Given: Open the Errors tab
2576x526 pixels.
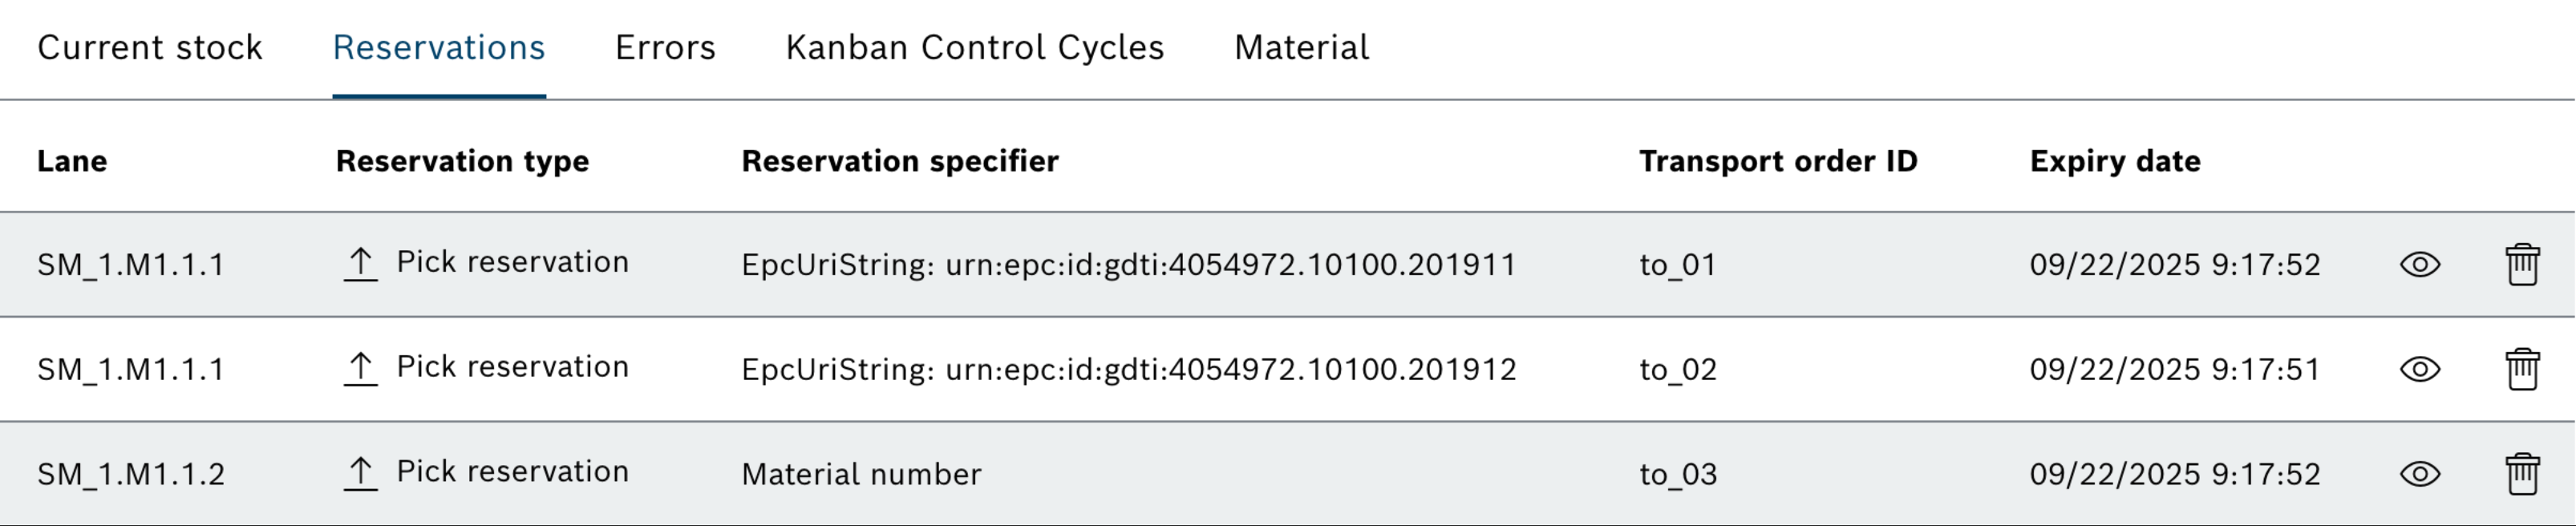Looking at the screenshot, I should [665, 48].
